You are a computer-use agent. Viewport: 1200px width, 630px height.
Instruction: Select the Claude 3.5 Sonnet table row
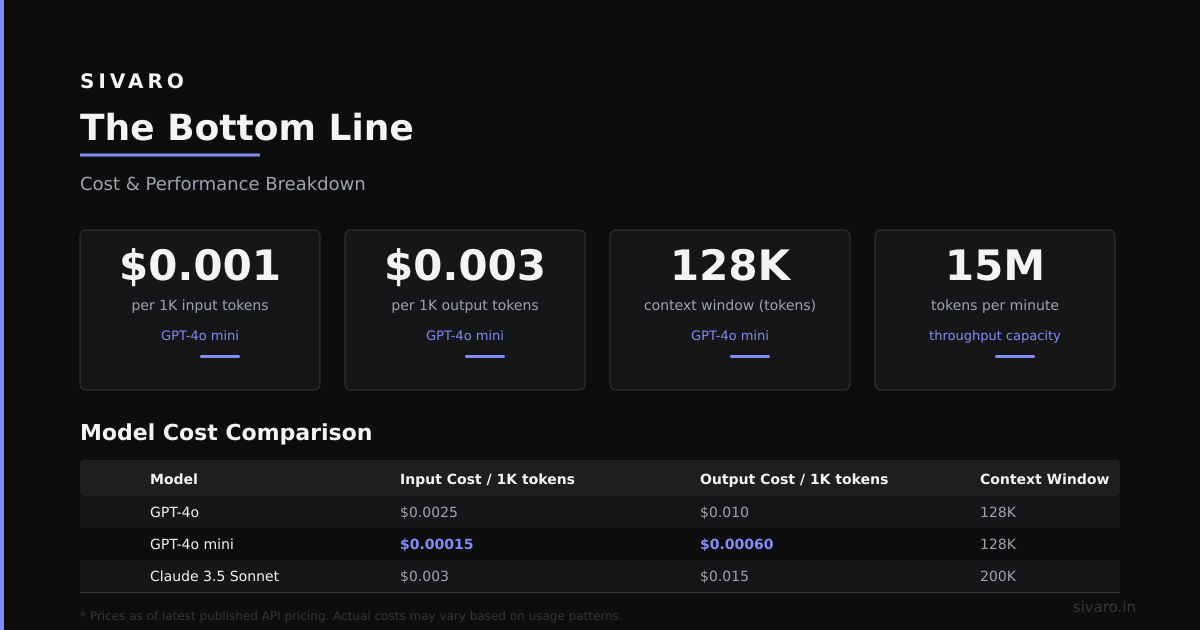click(x=600, y=576)
